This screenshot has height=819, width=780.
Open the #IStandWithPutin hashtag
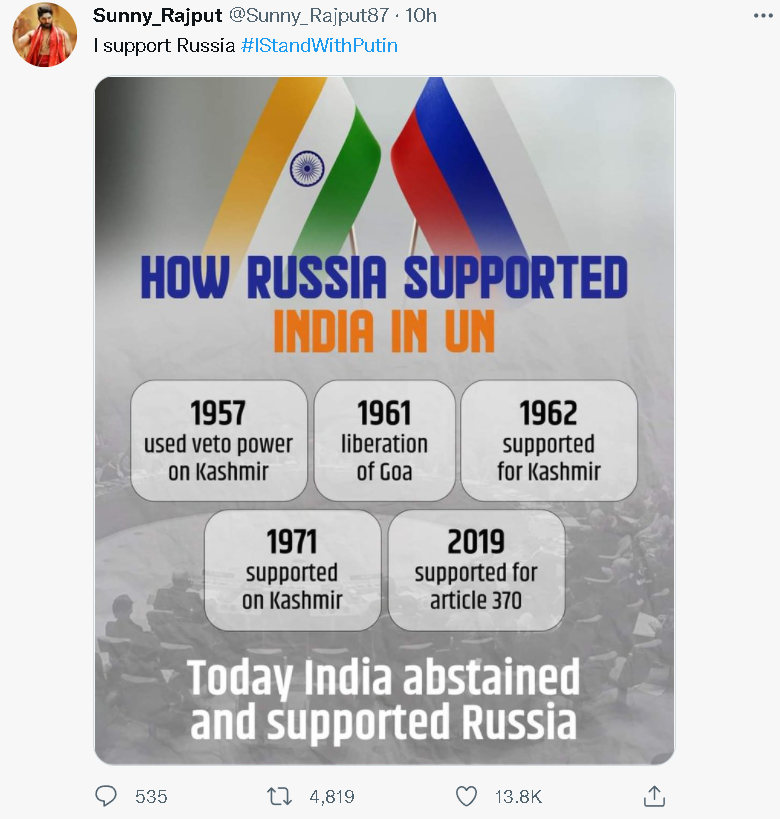[319, 46]
